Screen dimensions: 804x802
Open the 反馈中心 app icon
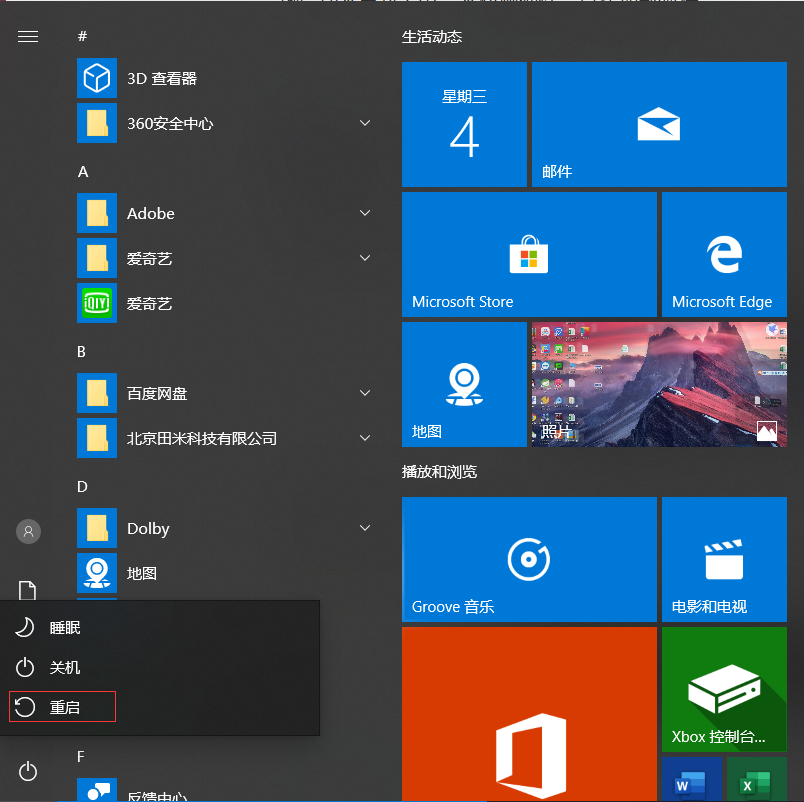(x=97, y=790)
